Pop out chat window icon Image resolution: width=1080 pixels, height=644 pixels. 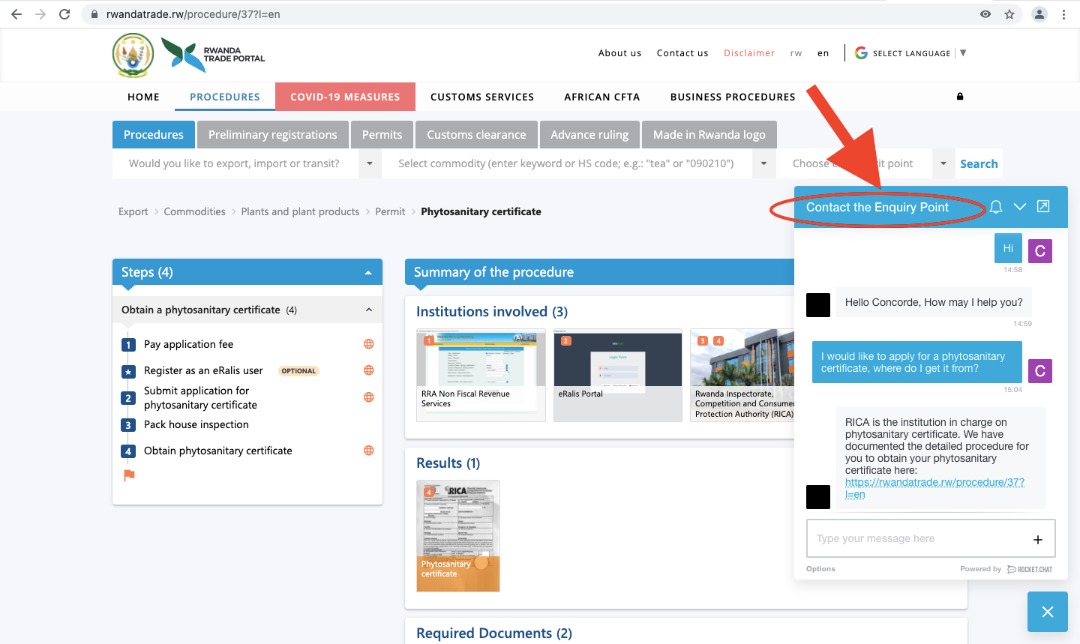pos(1043,207)
